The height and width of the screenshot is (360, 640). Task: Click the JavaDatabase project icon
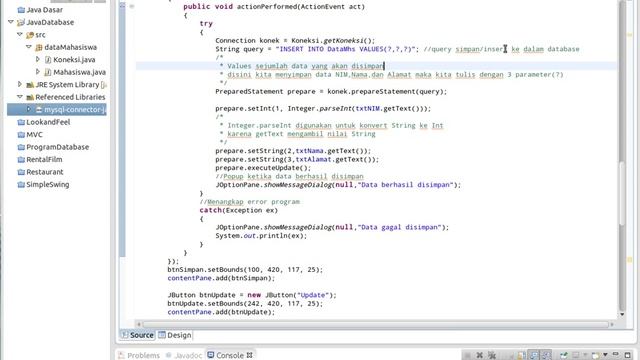[21, 22]
